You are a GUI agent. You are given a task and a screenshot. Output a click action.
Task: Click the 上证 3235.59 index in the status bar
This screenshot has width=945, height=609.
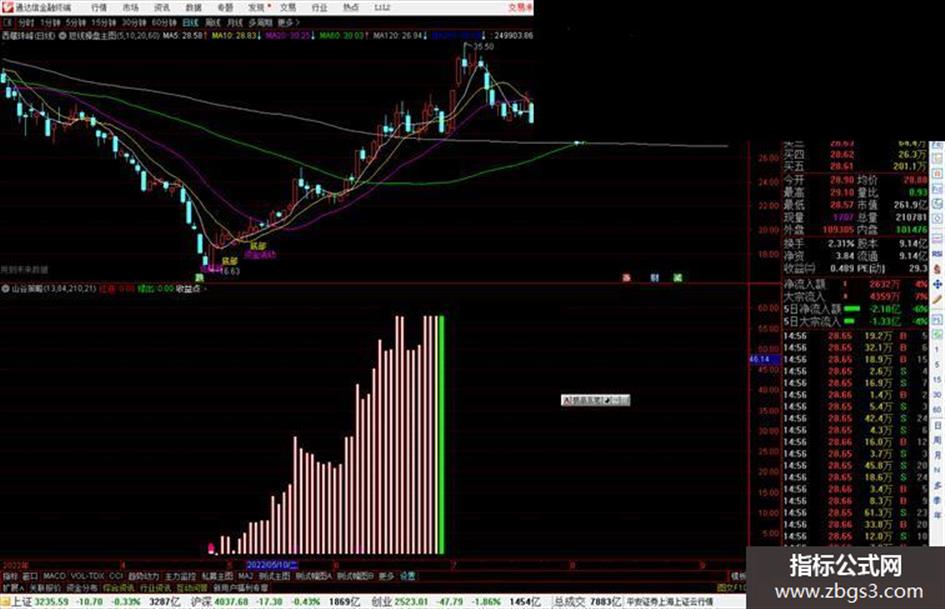[x=40, y=602]
